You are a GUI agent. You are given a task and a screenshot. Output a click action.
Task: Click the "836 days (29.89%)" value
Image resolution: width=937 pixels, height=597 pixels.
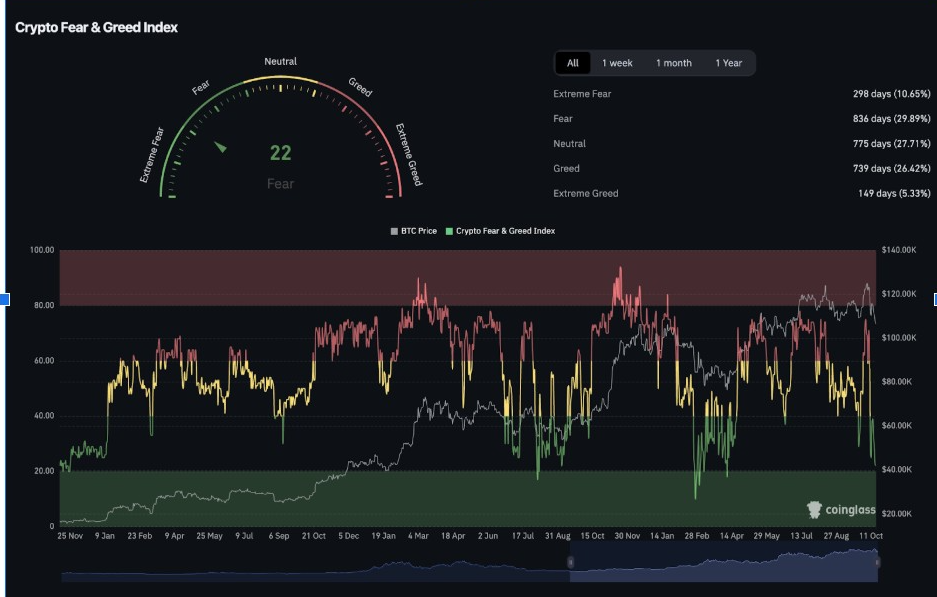point(892,119)
